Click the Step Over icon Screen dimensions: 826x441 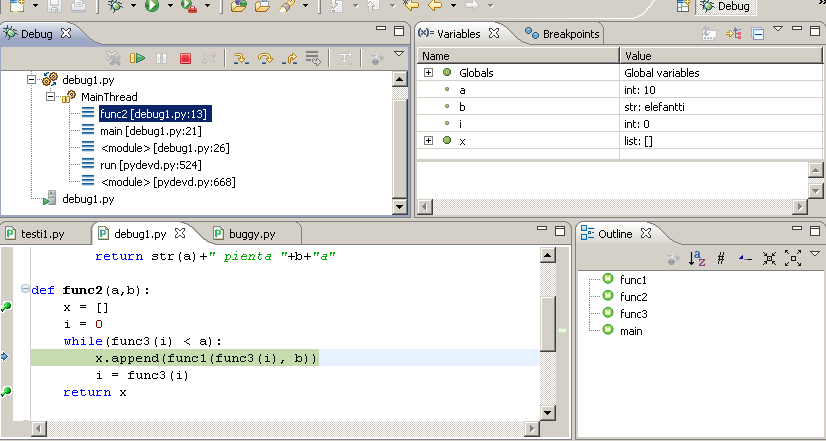(265, 59)
